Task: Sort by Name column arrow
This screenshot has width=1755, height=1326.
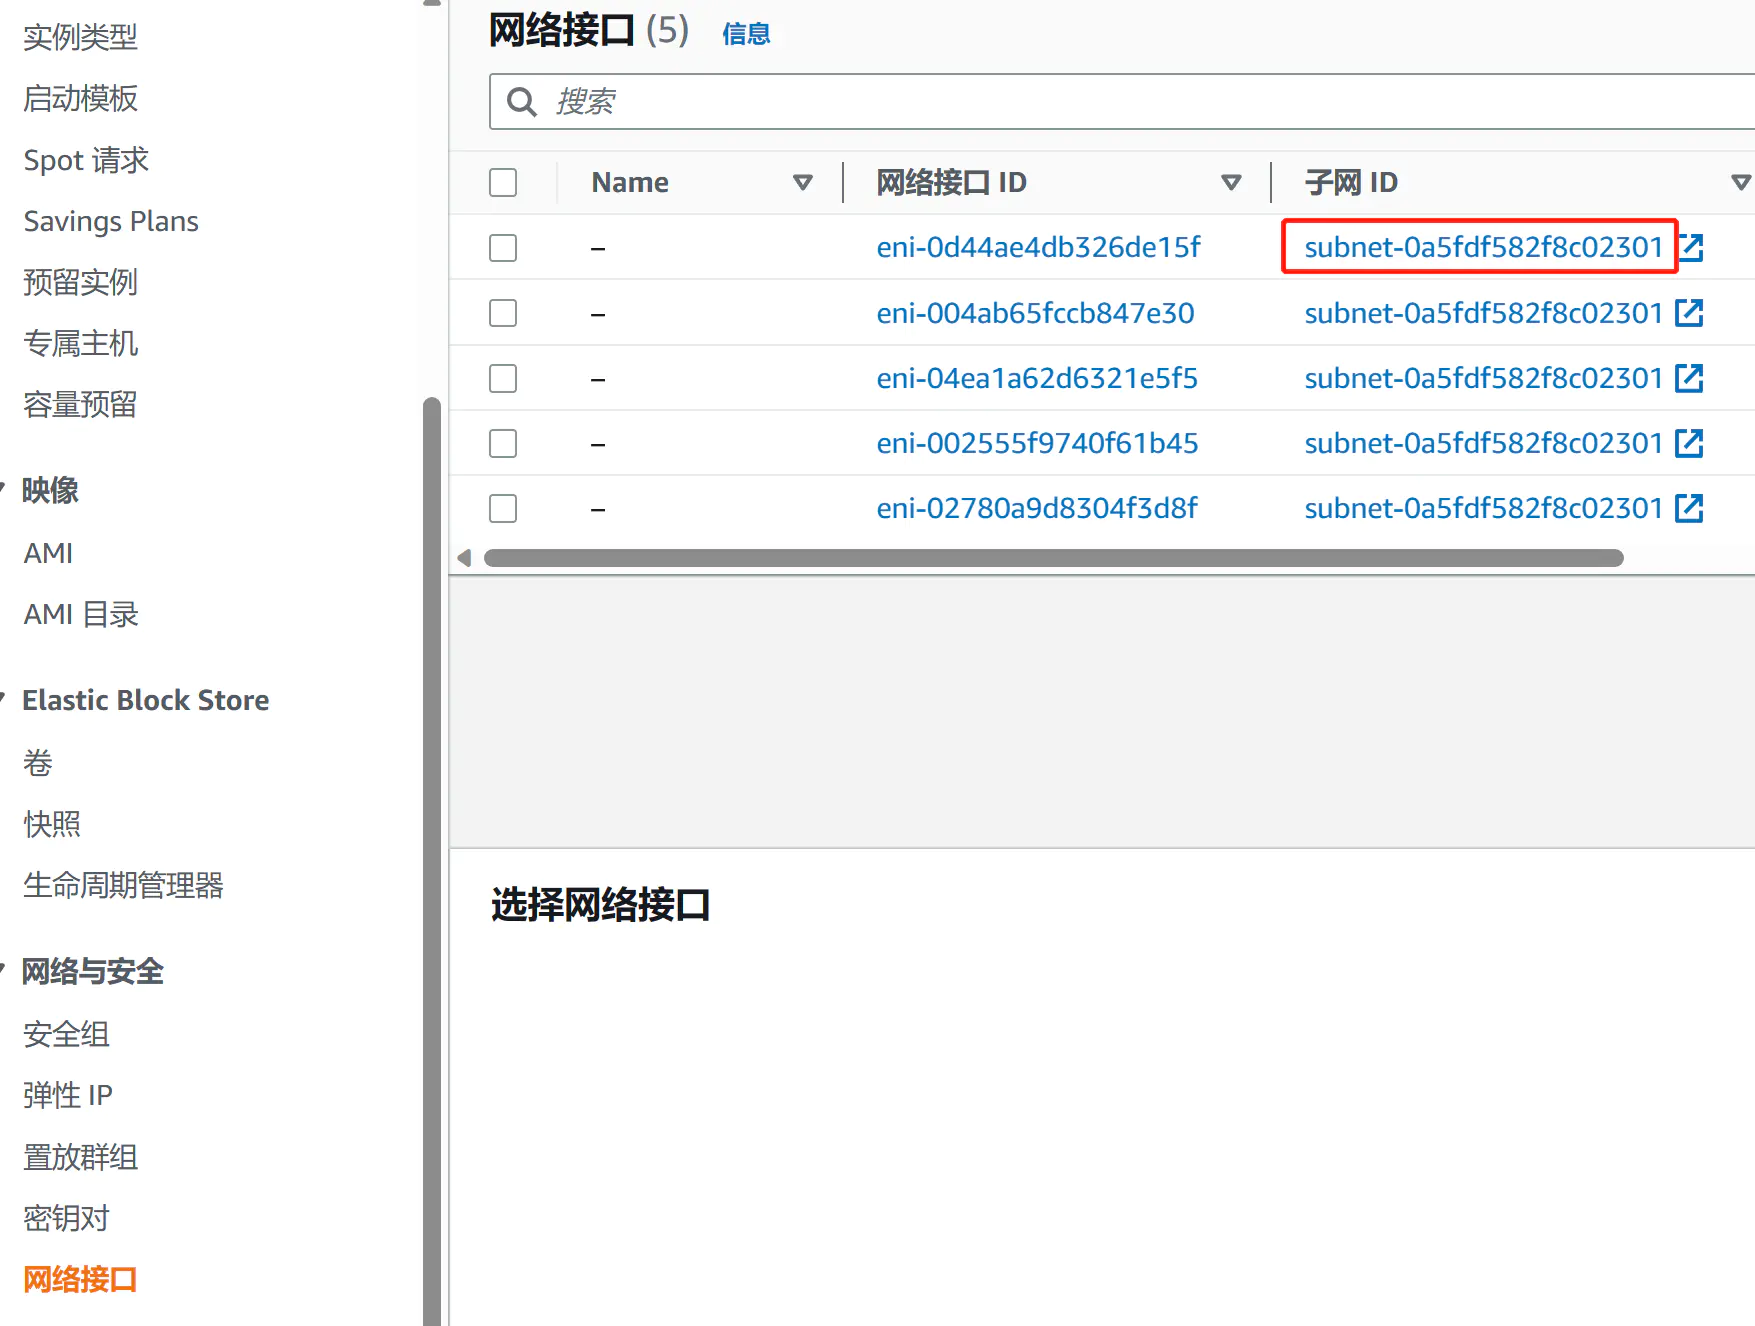Action: (802, 182)
